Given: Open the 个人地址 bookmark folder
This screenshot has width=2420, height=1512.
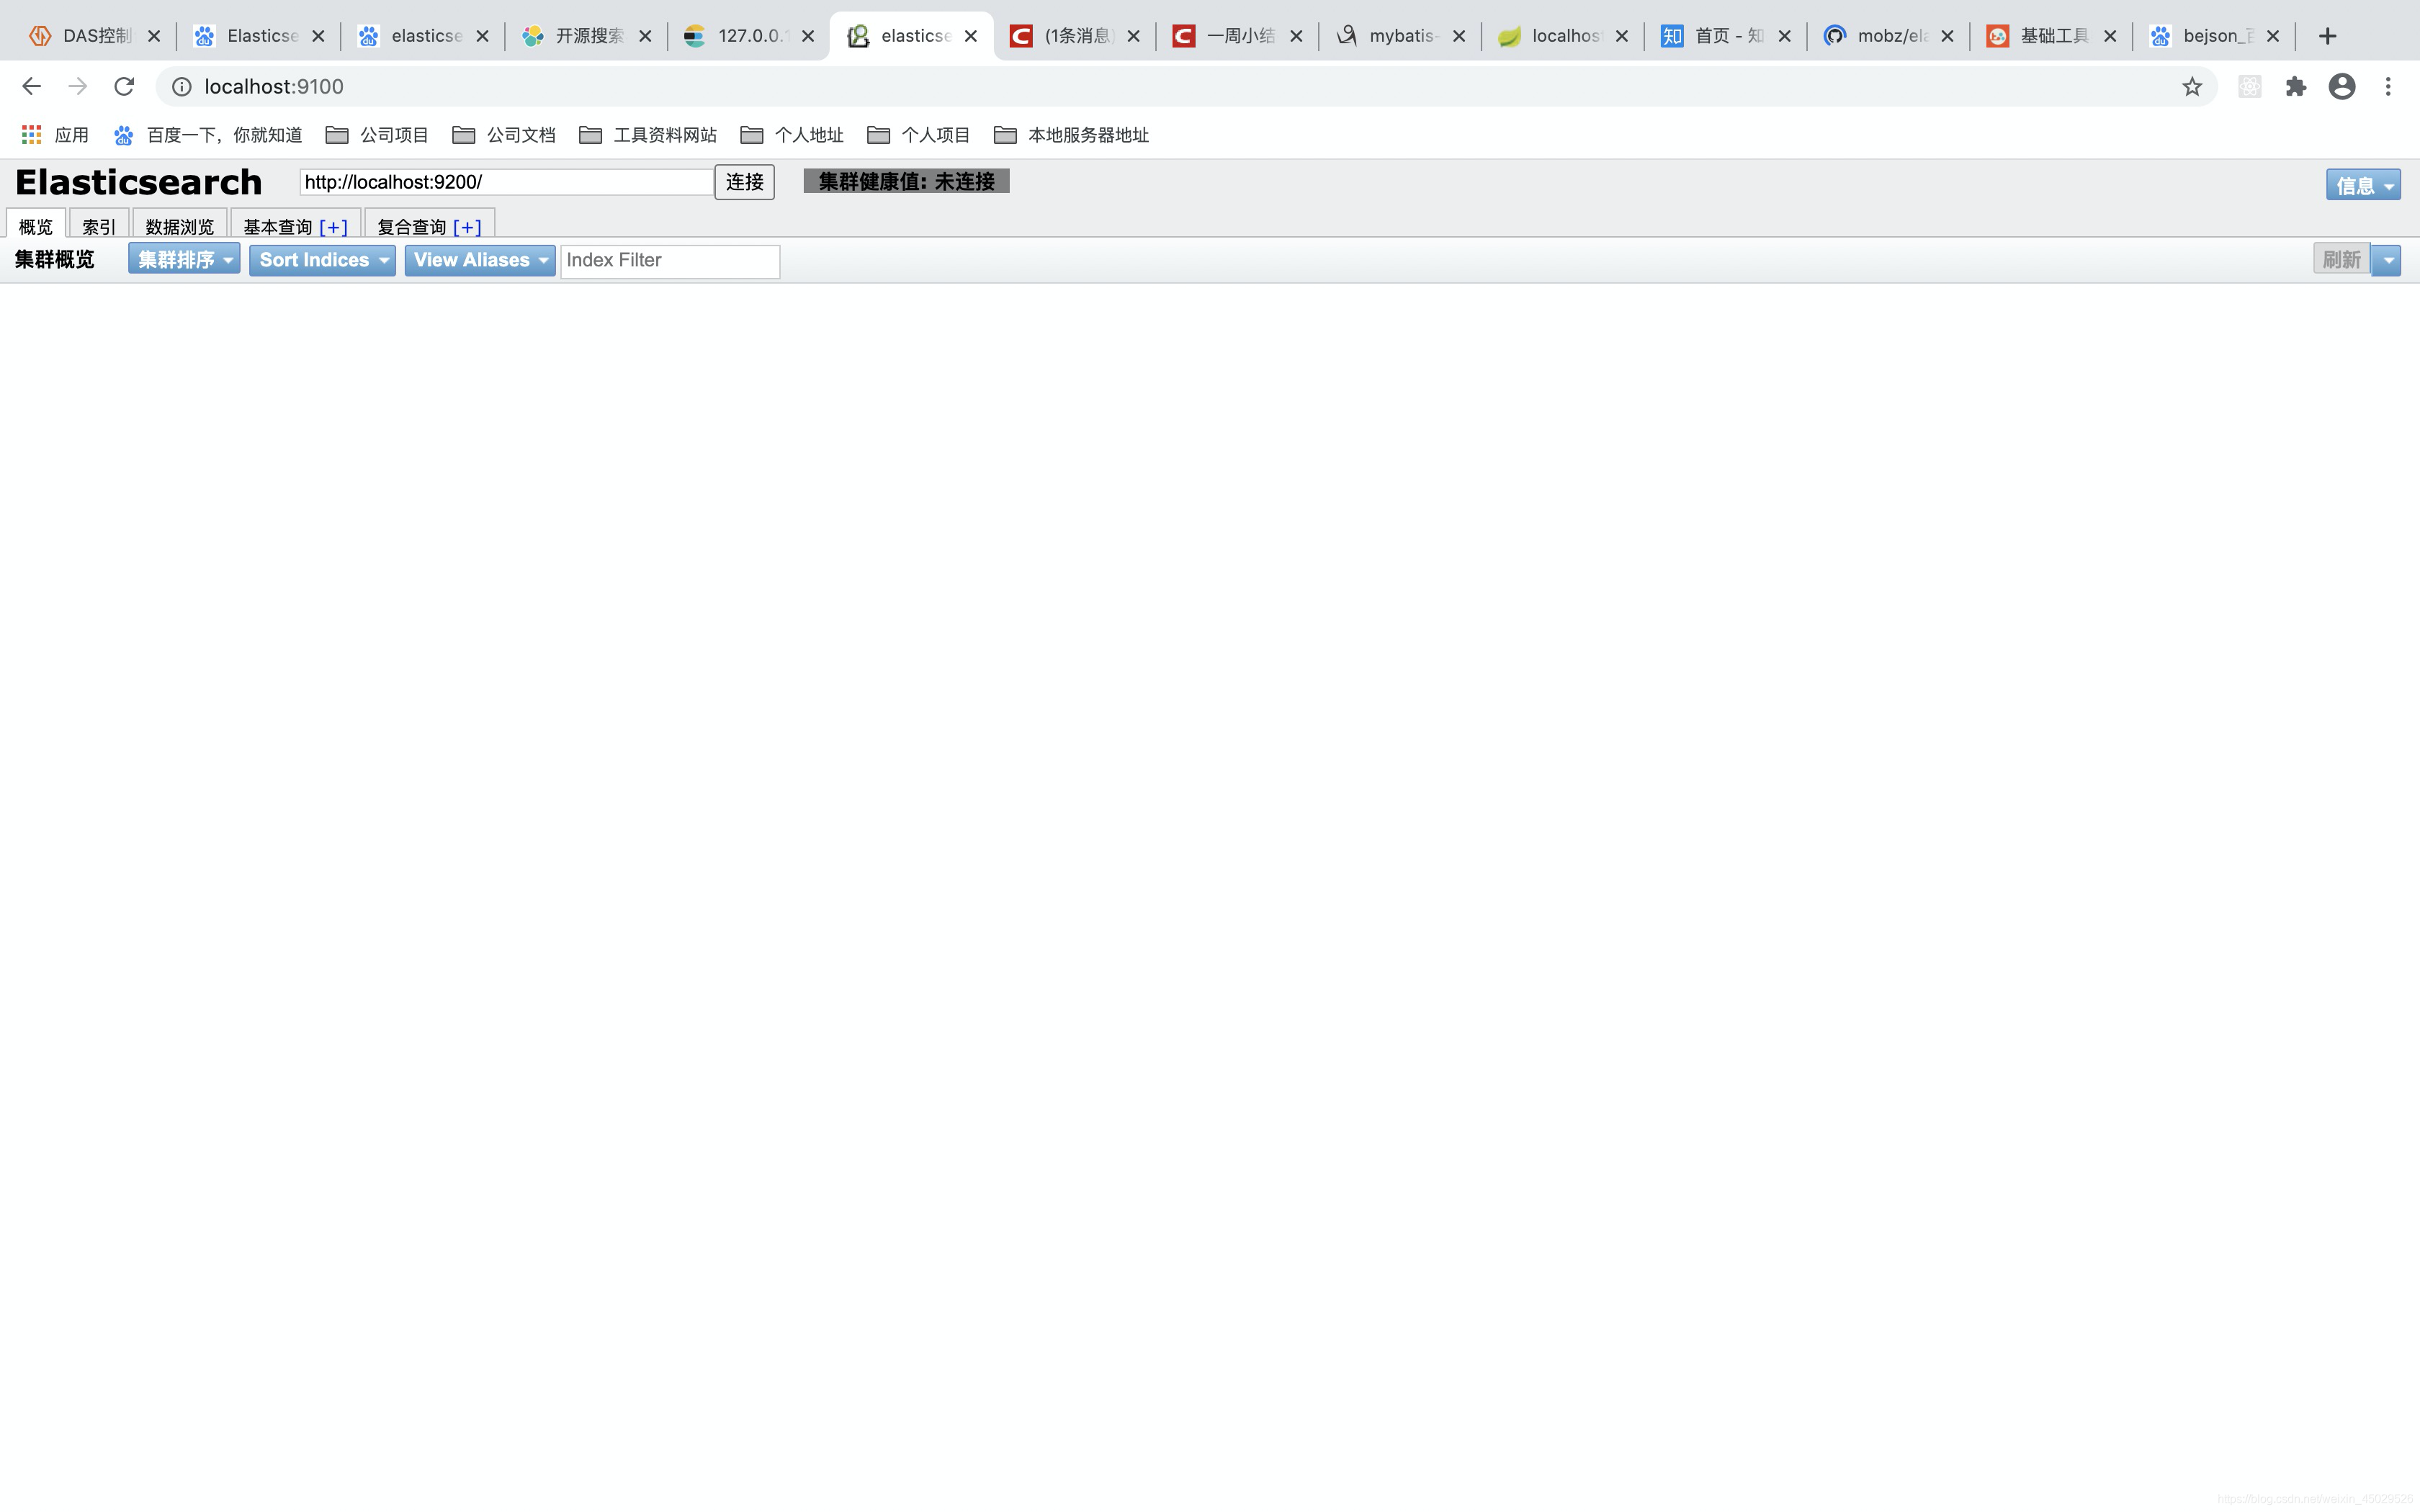Looking at the screenshot, I should pos(792,135).
